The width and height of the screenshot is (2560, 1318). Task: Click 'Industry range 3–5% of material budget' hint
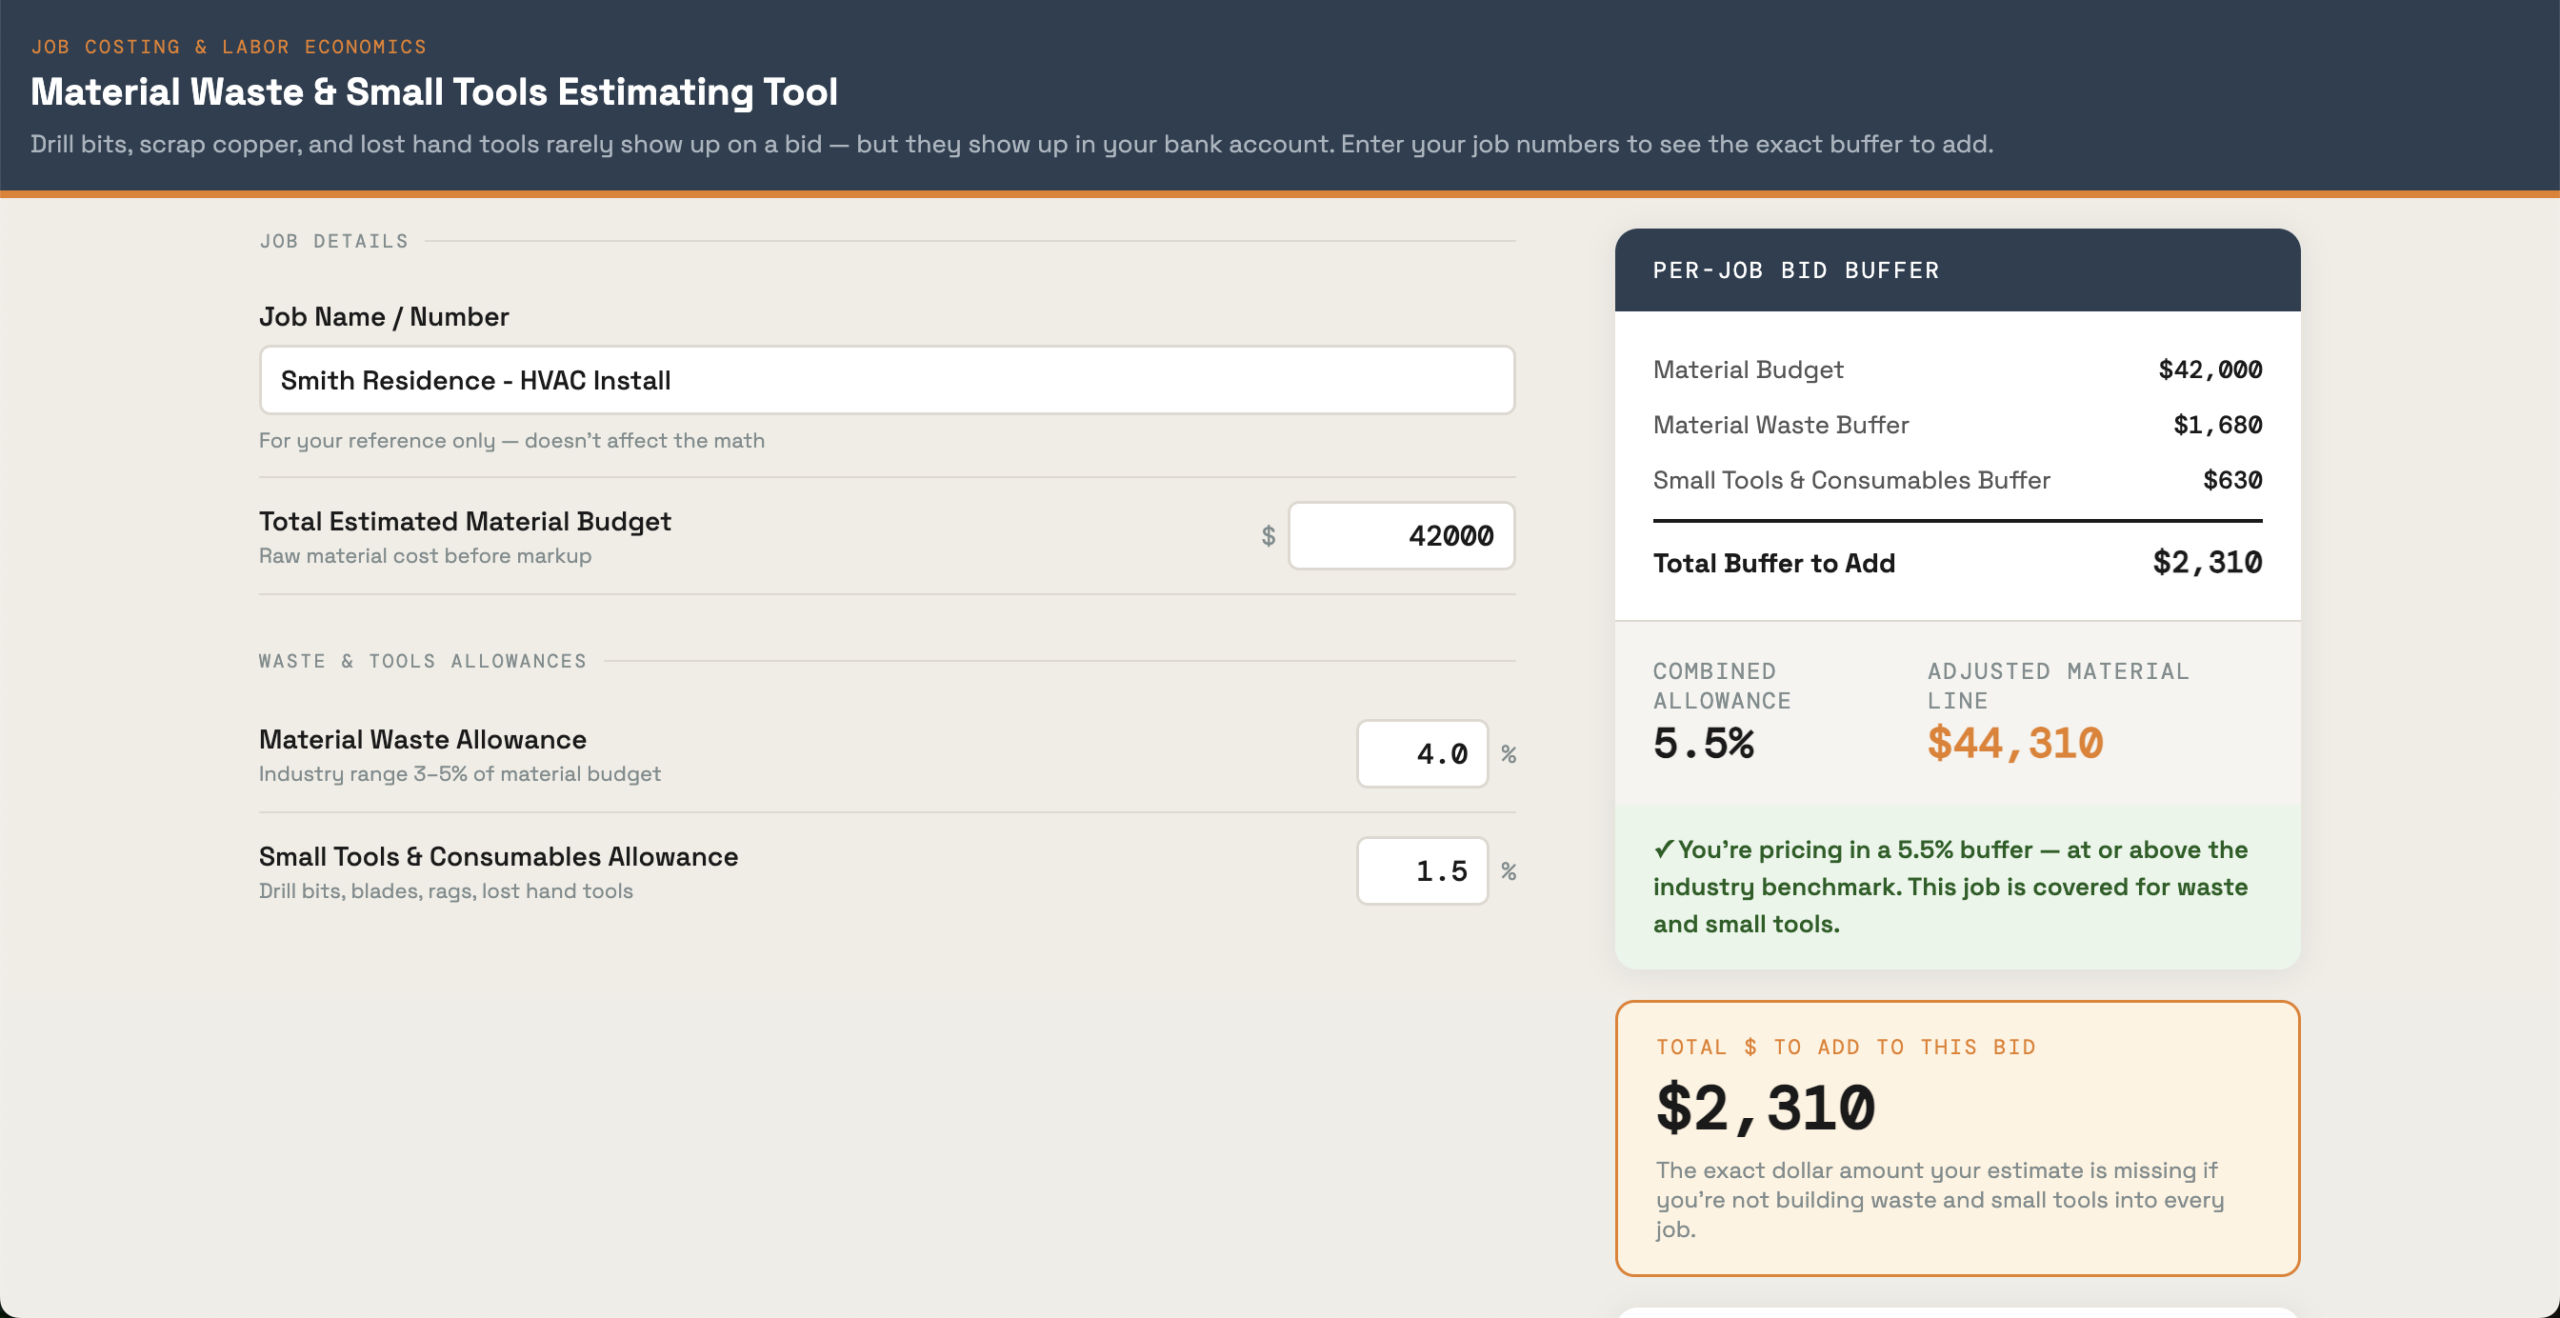[460, 774]
